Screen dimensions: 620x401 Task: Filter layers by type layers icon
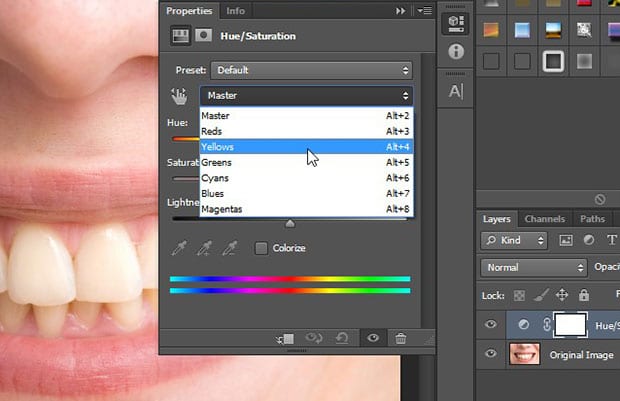coord(611,240)
